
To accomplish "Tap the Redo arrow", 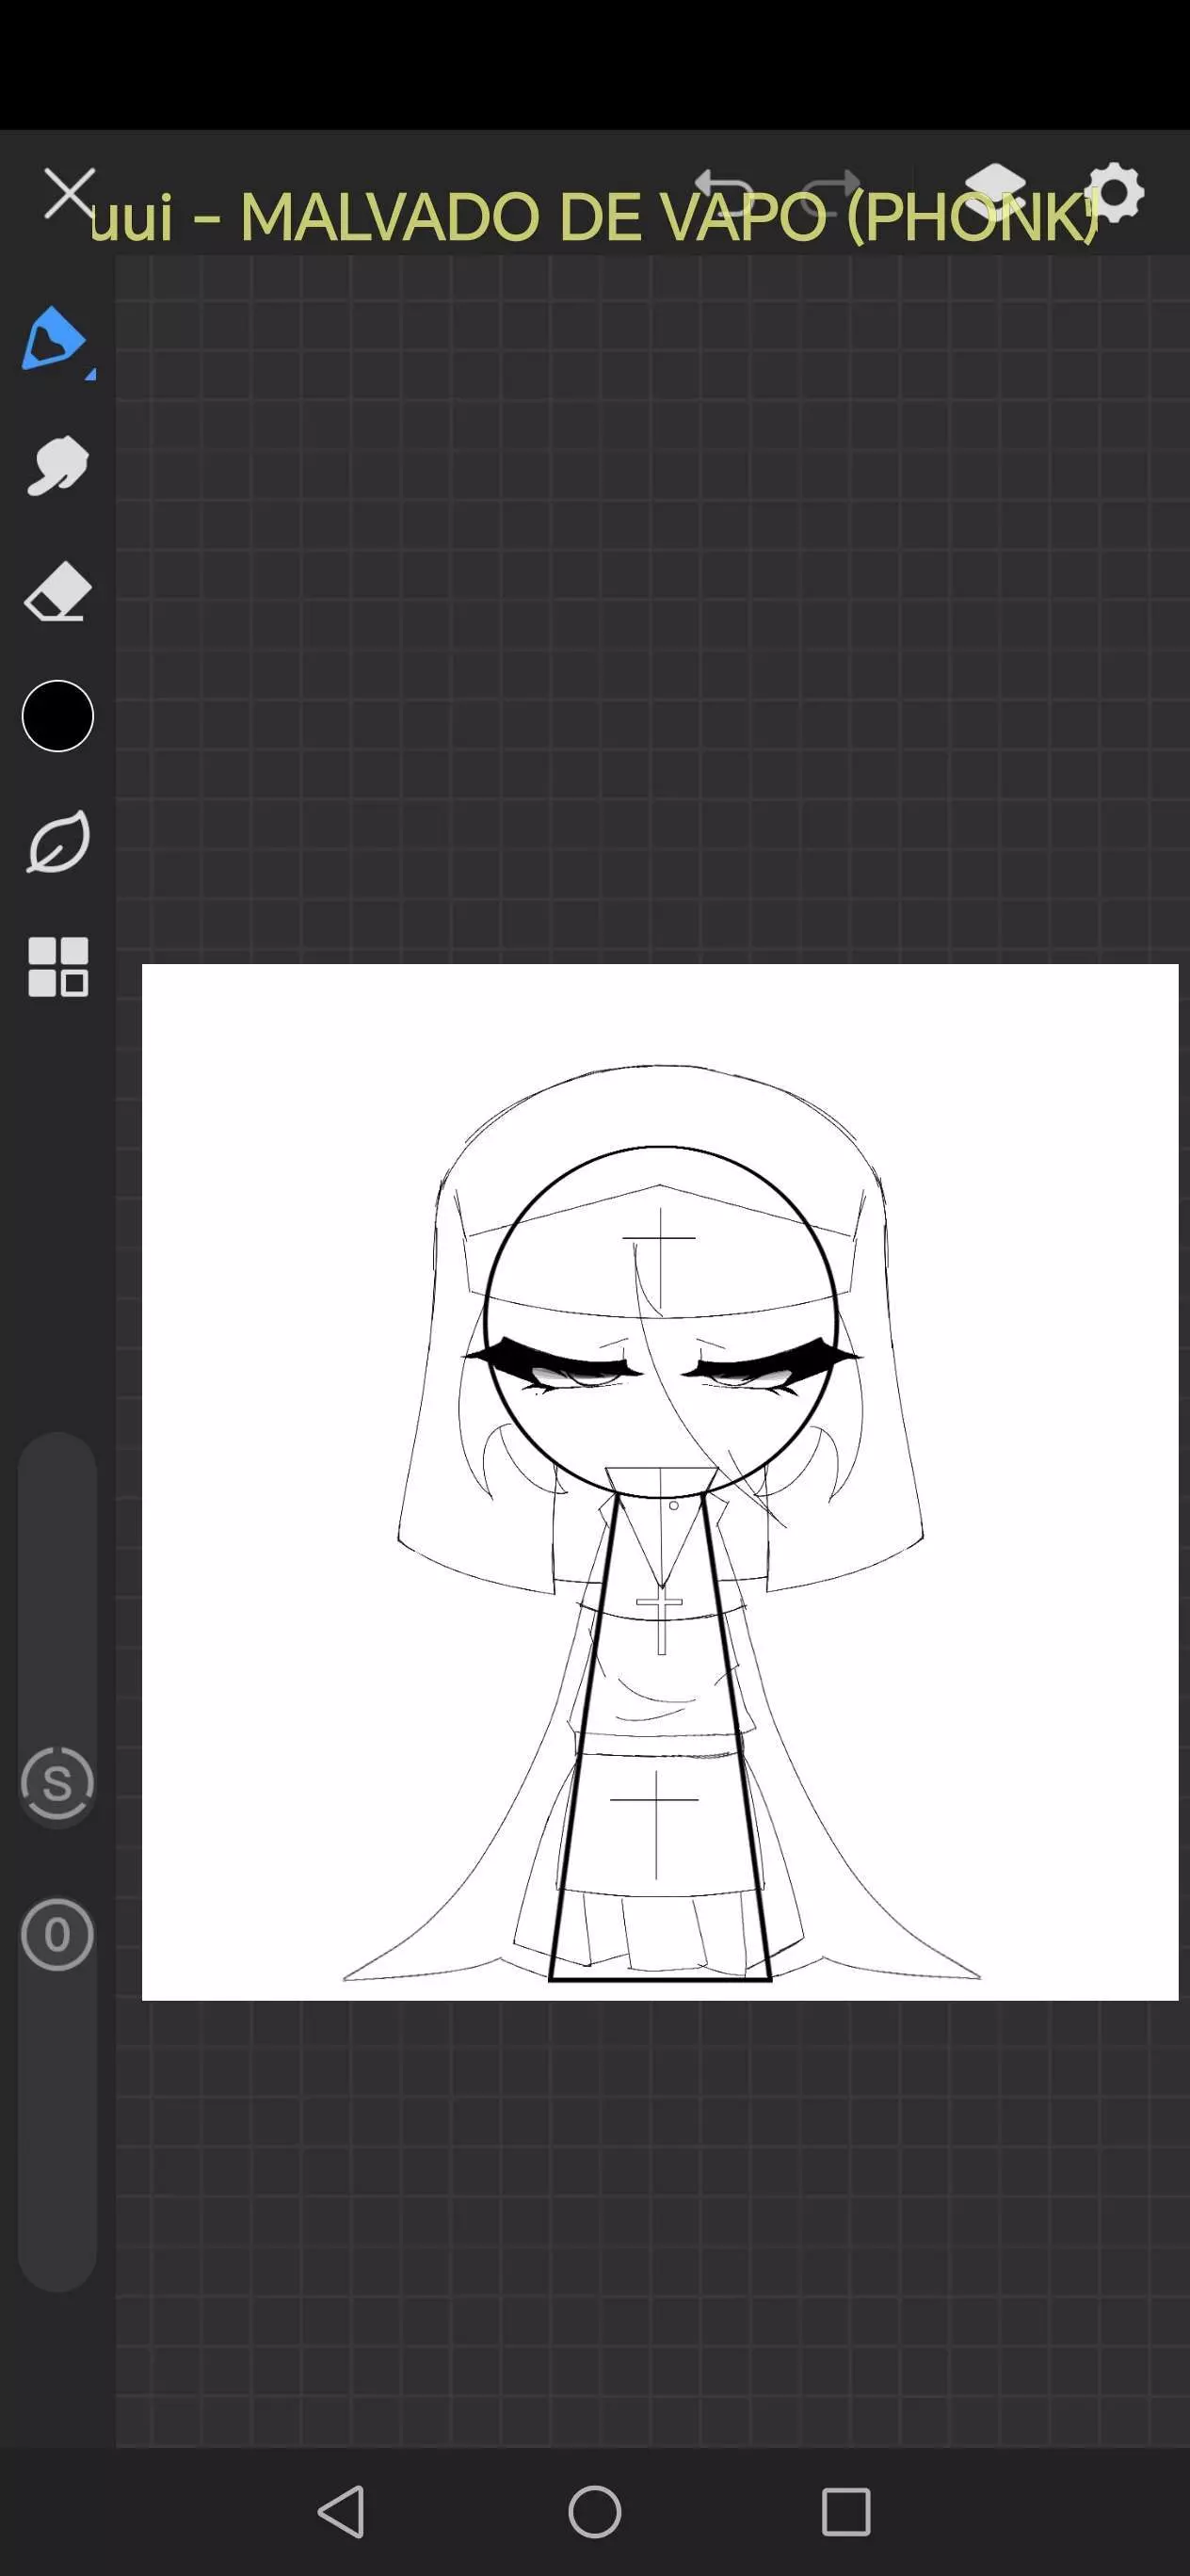I will (832, 190).
